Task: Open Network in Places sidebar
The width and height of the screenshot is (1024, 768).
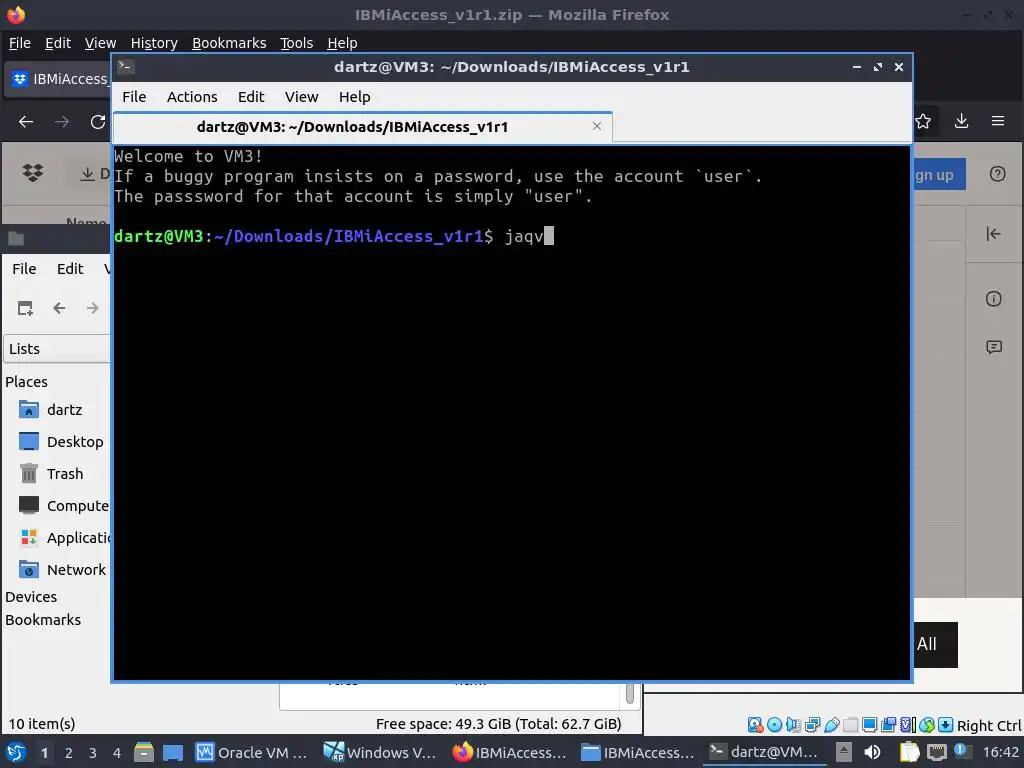Action: click(x=63, y=570)
